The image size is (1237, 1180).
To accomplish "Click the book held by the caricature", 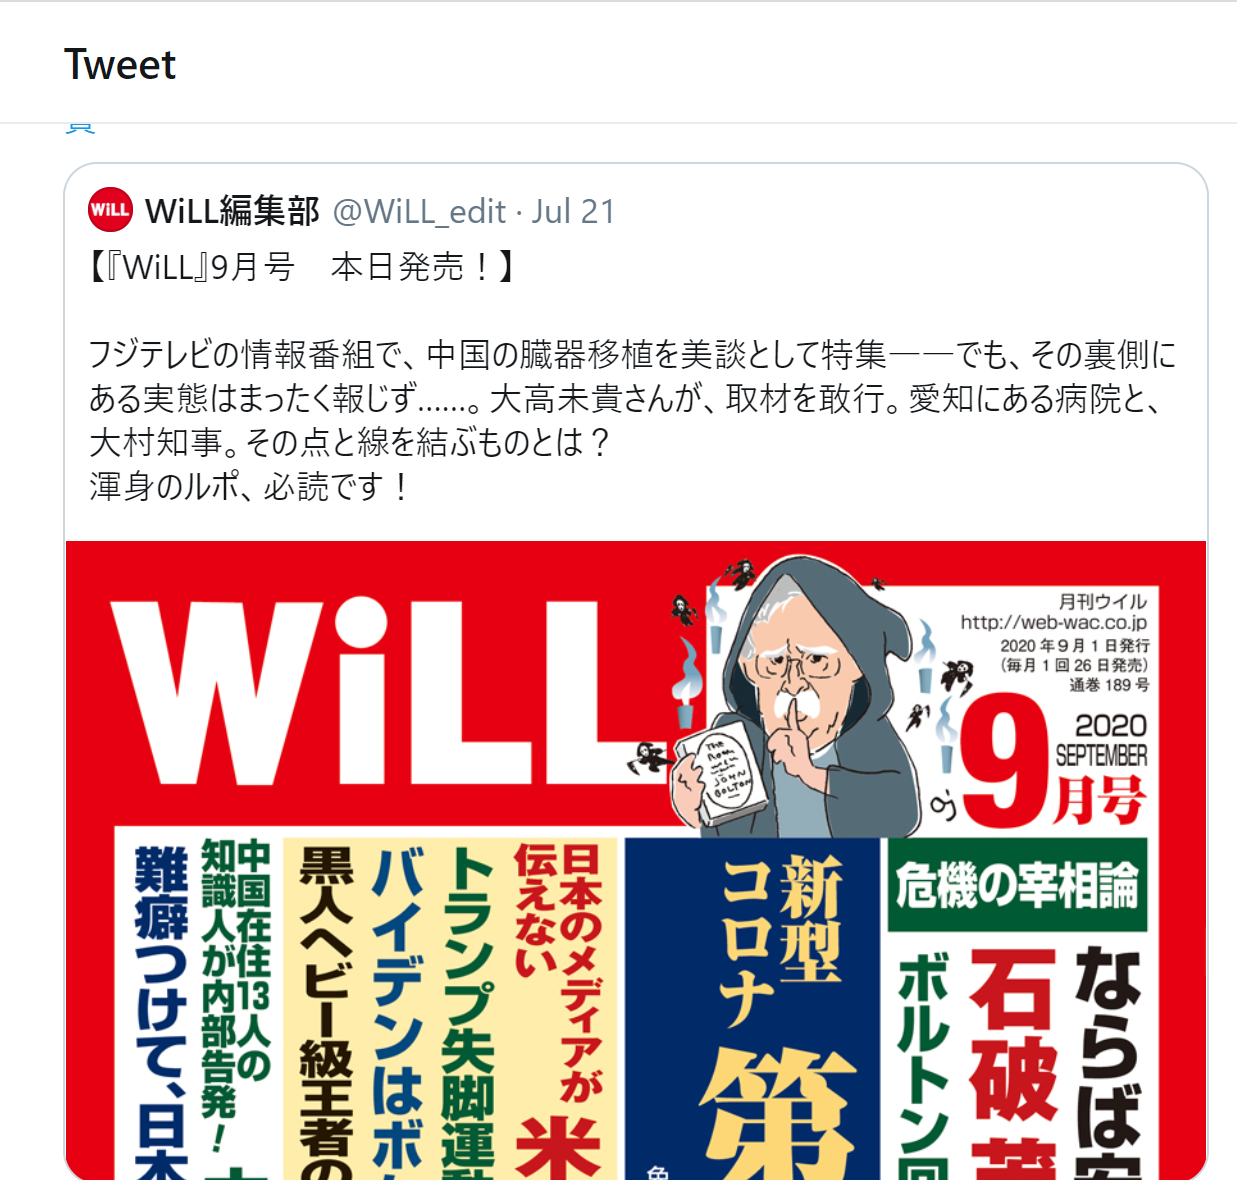I will pyautogui.click(x=713, y=772).
